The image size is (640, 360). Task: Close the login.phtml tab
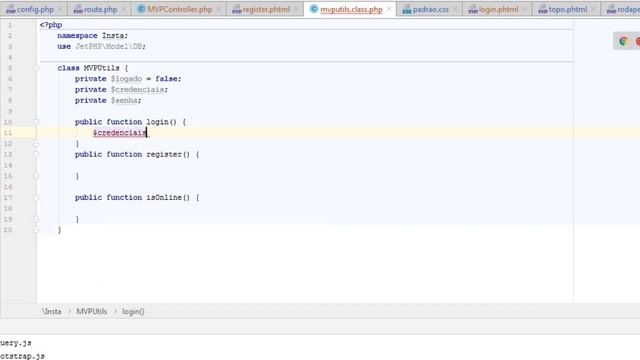[x=525, y=9]
